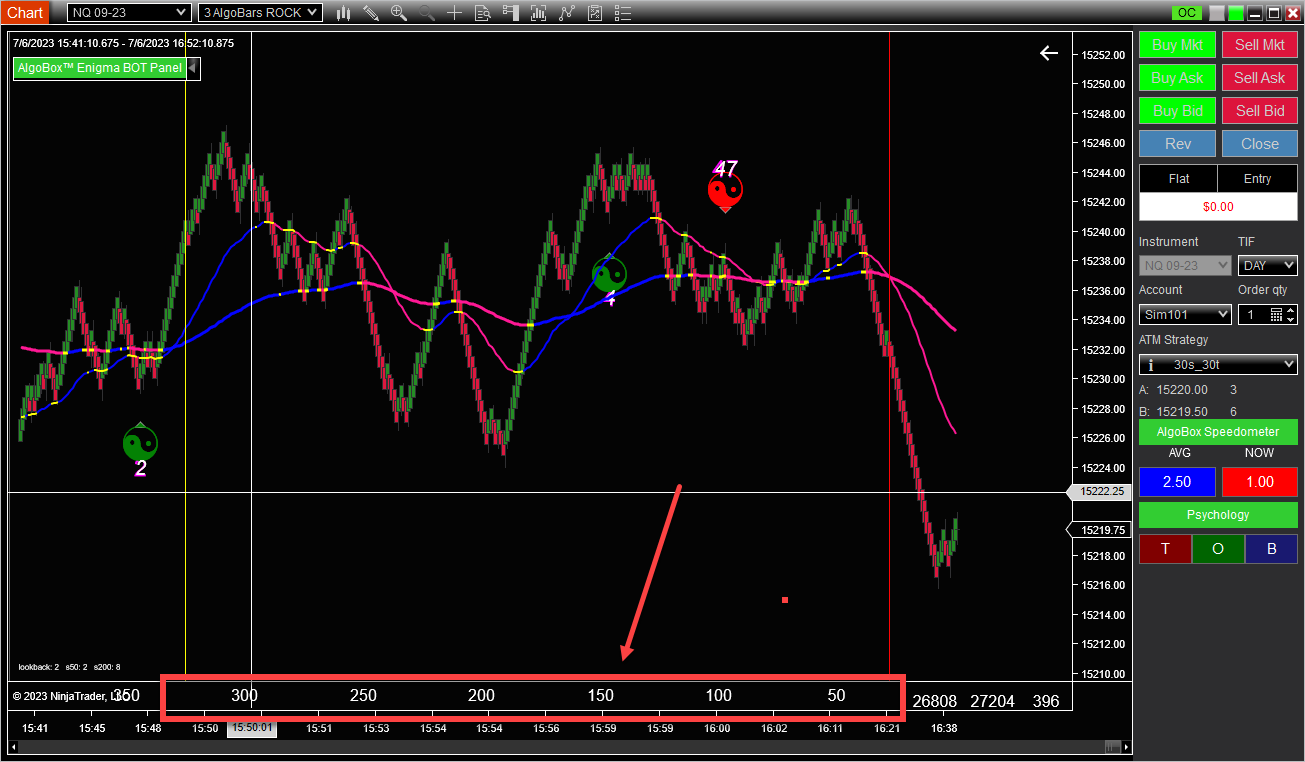
Task: Click the bid price 15219.50 text
Action: click(x=1182, y=412)
